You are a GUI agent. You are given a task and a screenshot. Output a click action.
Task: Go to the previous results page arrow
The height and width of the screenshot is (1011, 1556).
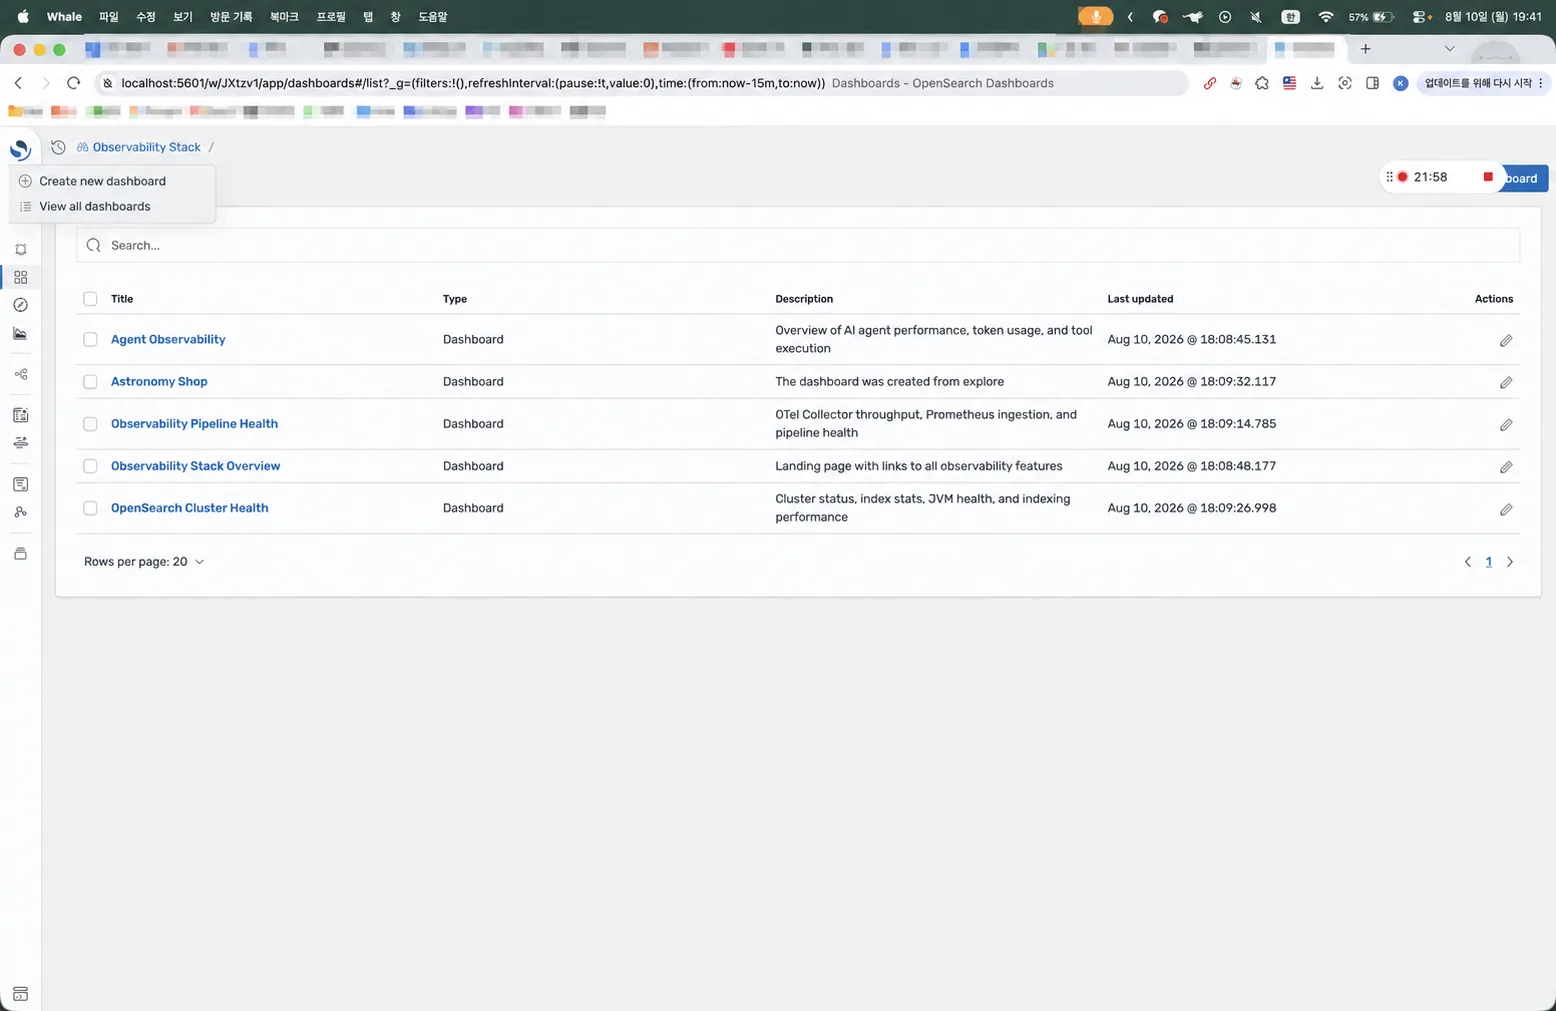click(x=1467, y=562)
